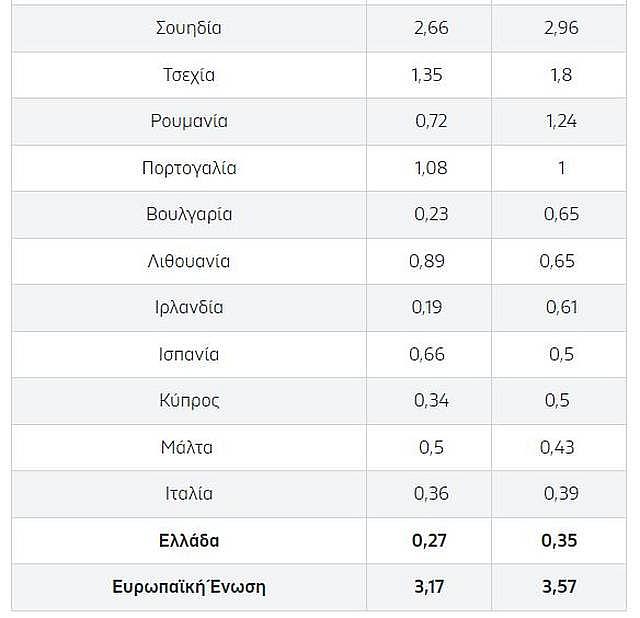Select the 3,57 value for Ευρωπαϊκή Ένωση

coord(559,586)
